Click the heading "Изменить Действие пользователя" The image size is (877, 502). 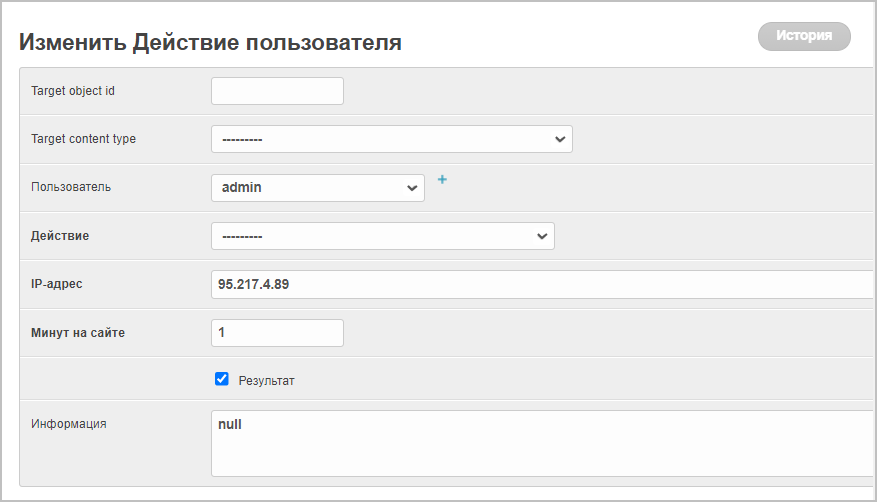click(x=210, y=42)
